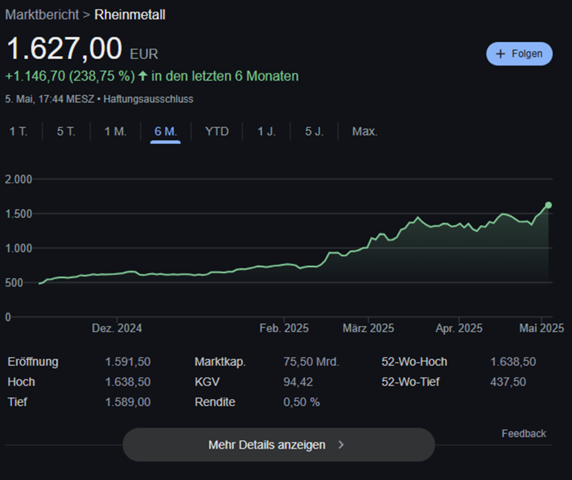Switch chart to Max. range
This screenshot has height=480, width=572.
click(364, 131)
